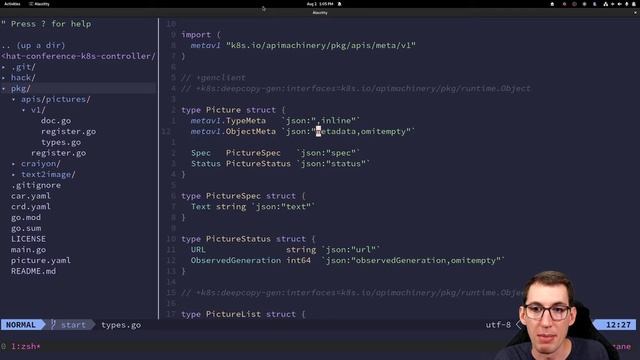Click the json:"status" struct tag

336,164
